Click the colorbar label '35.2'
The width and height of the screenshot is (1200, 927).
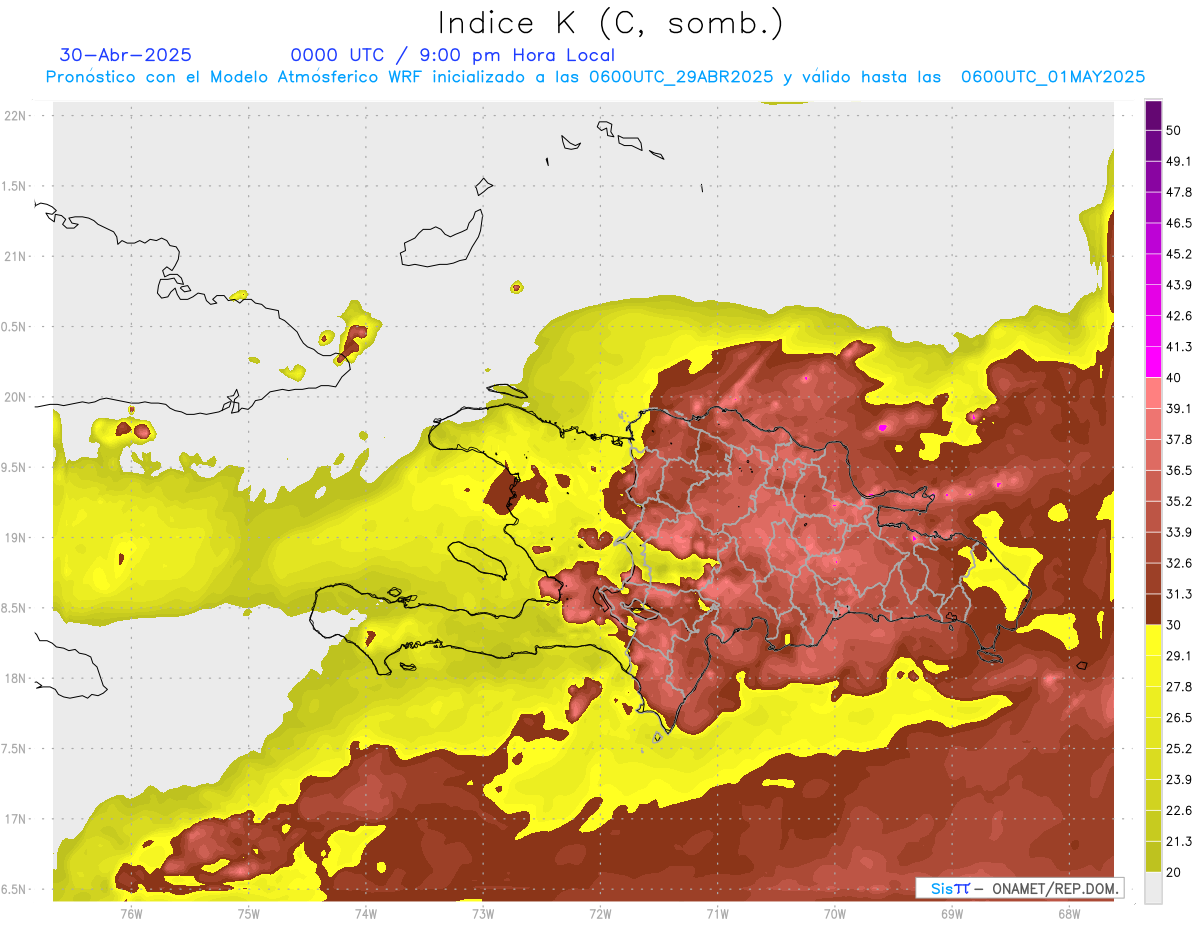[1179, 501]
